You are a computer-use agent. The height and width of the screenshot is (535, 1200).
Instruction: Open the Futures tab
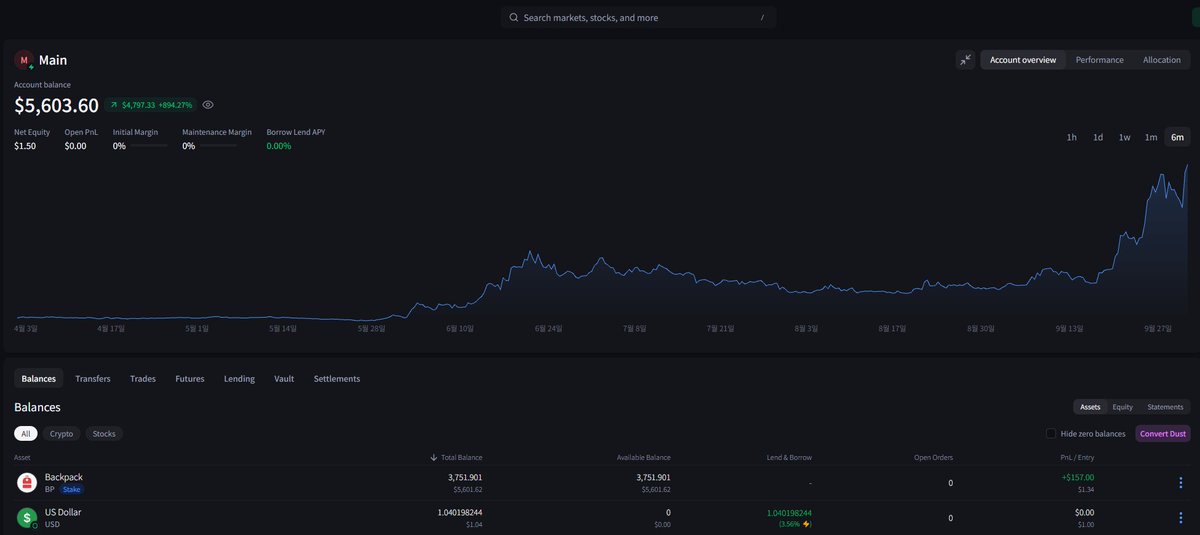(x=189, y=378)
